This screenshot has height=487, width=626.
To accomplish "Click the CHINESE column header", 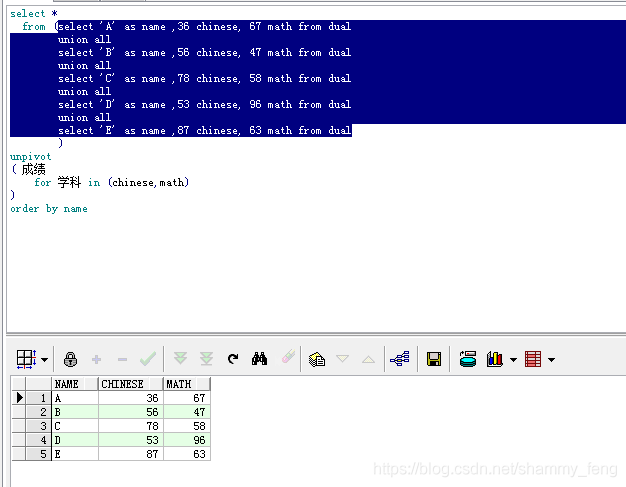I will pyautogui.click(x=131, y=384).
